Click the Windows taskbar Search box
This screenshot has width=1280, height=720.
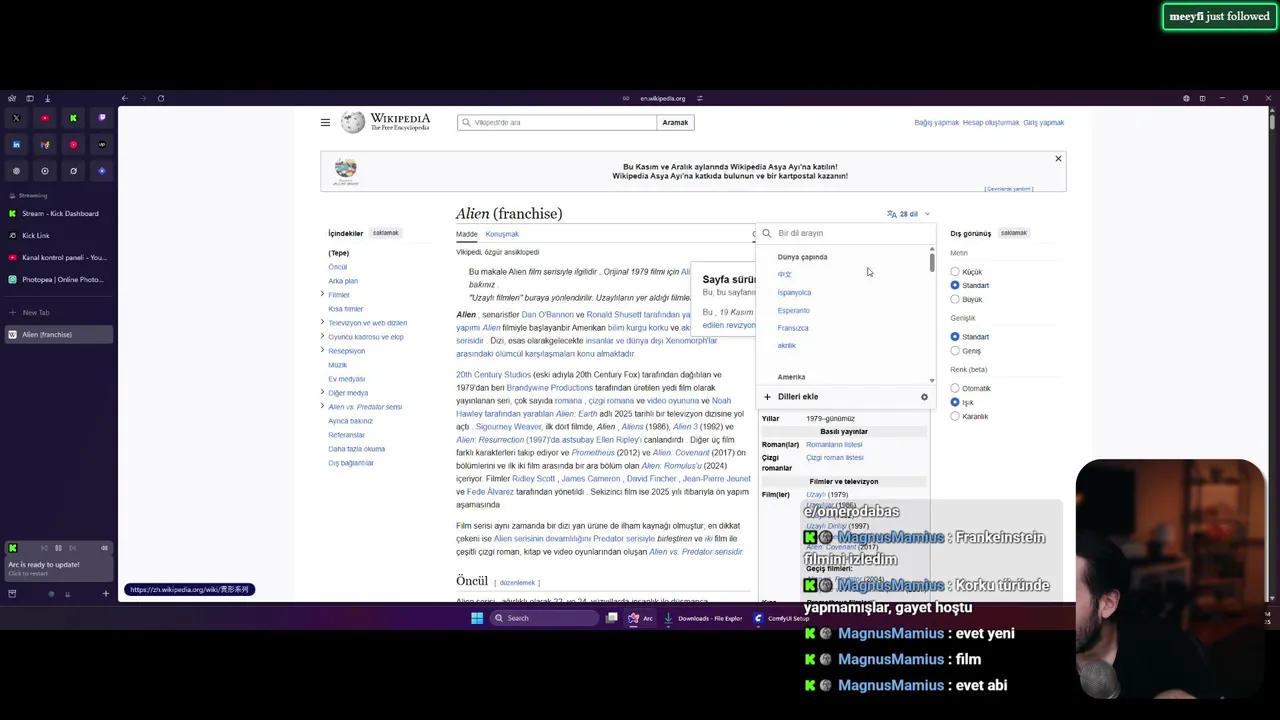(x=544, y=618)
